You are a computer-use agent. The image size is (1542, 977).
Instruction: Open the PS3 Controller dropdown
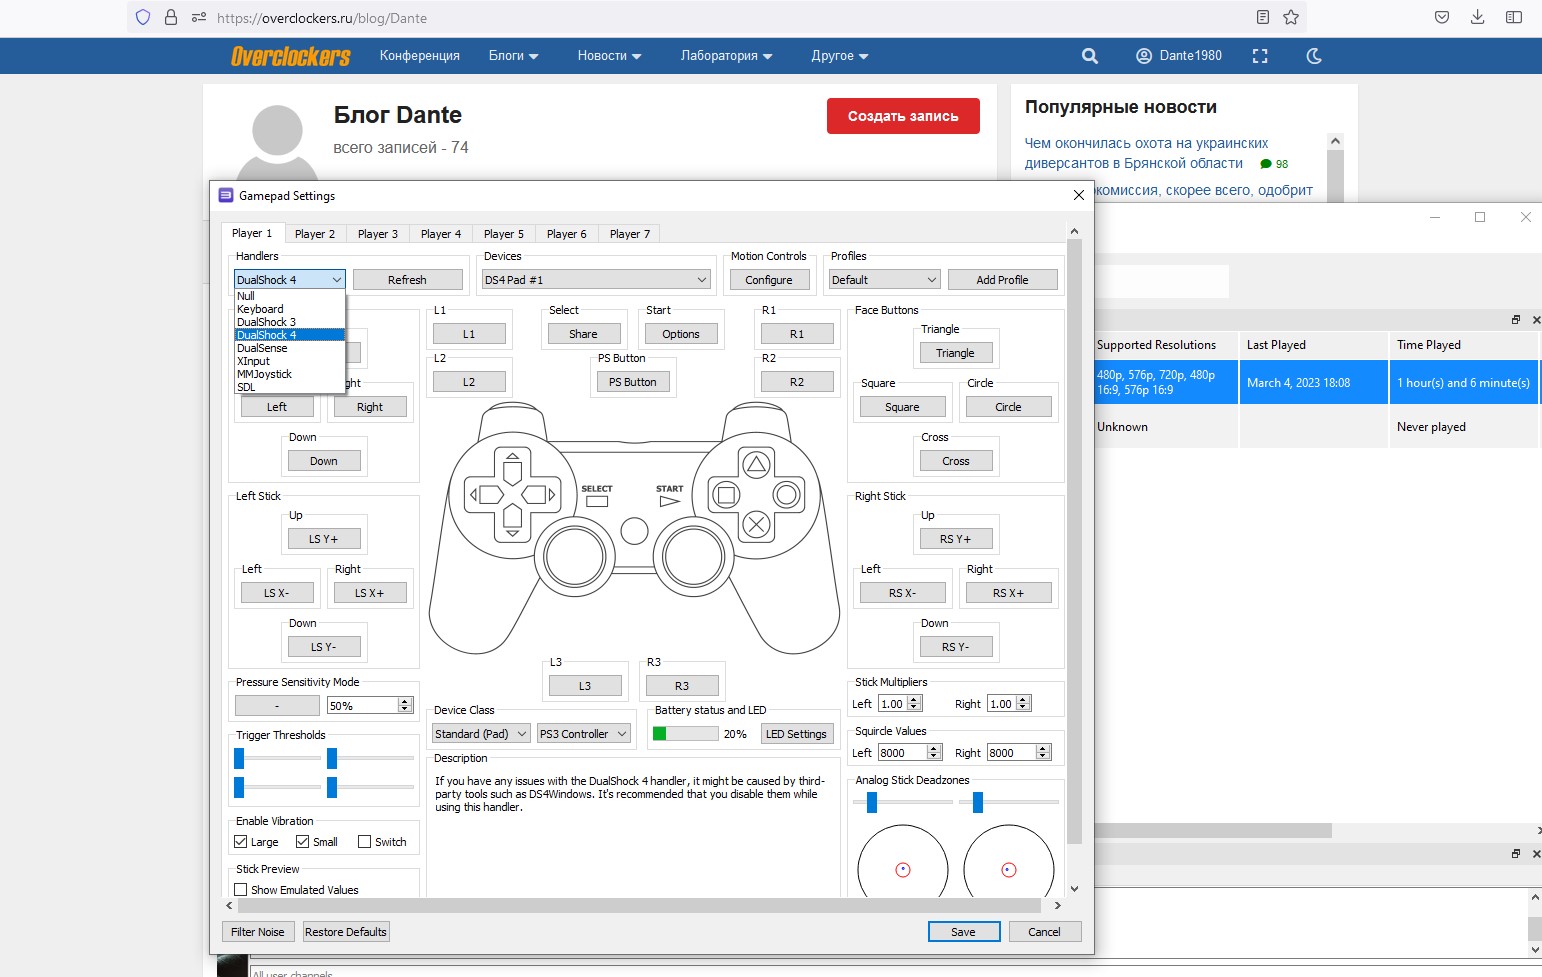point(584,734)
